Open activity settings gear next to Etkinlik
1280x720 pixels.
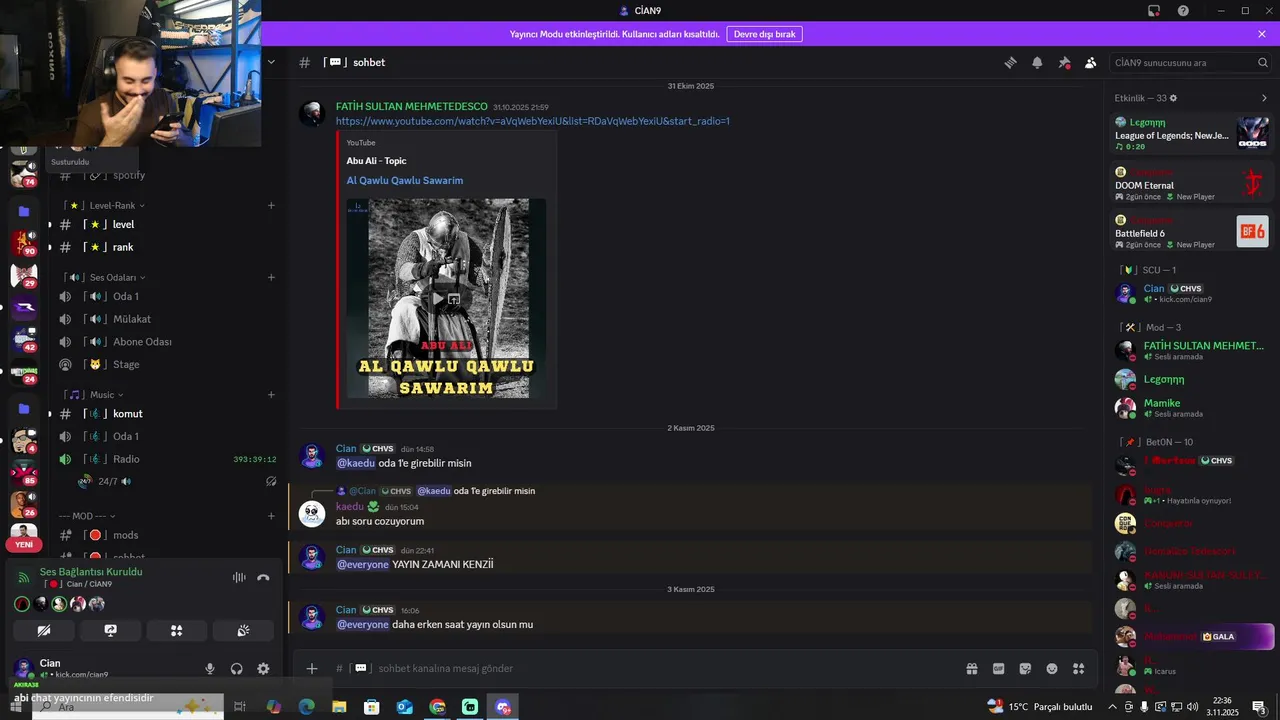(1173, 98)
